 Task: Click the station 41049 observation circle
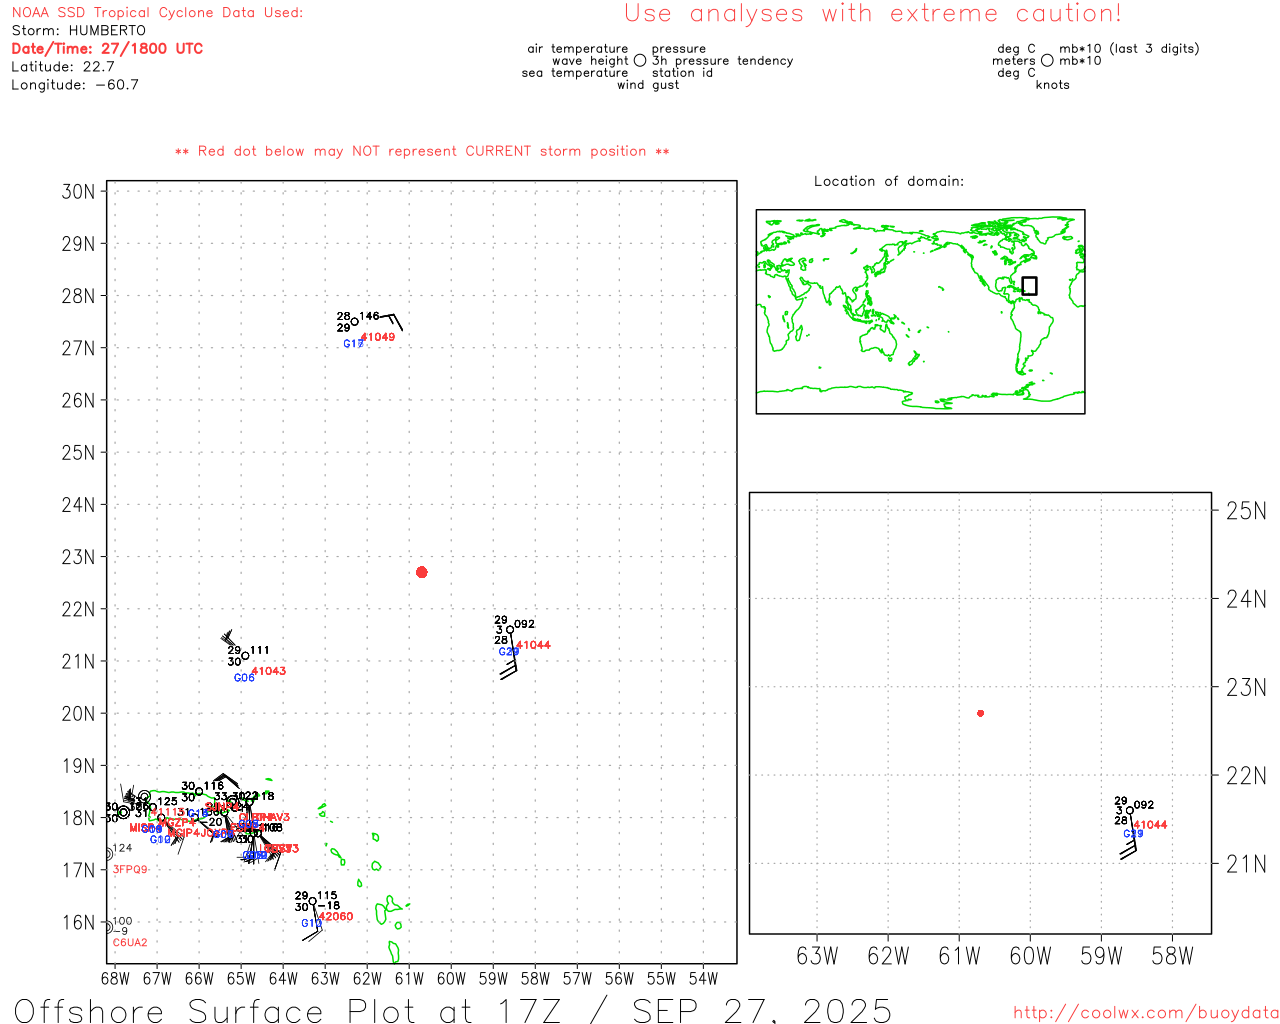354,322
